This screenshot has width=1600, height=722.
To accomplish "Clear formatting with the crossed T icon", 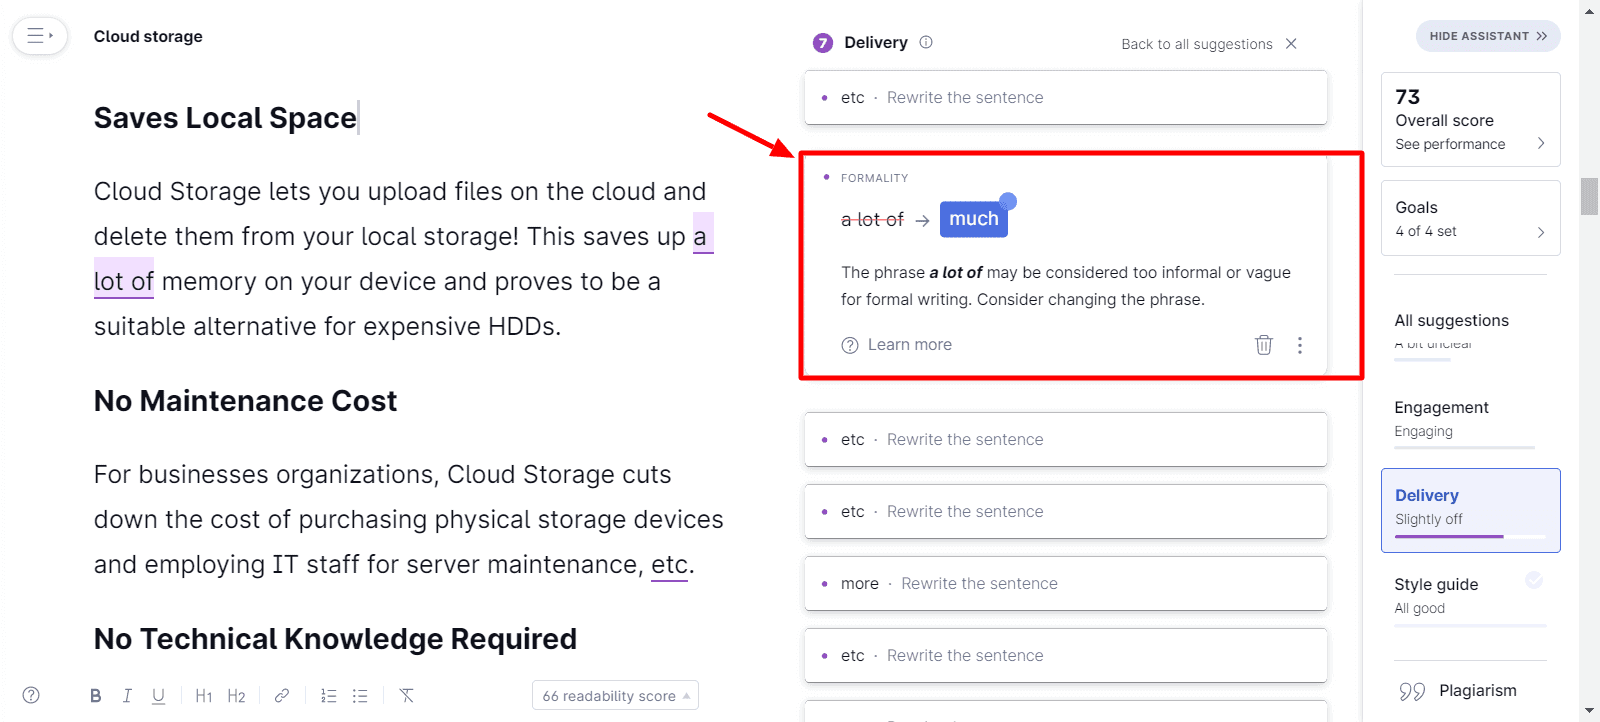I will (406, 696).
